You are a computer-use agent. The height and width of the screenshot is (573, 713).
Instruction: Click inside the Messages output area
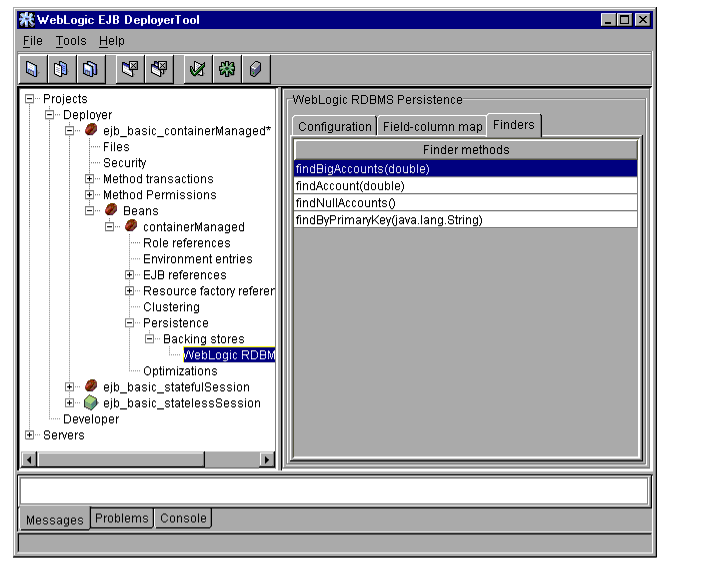coord(334,491)
